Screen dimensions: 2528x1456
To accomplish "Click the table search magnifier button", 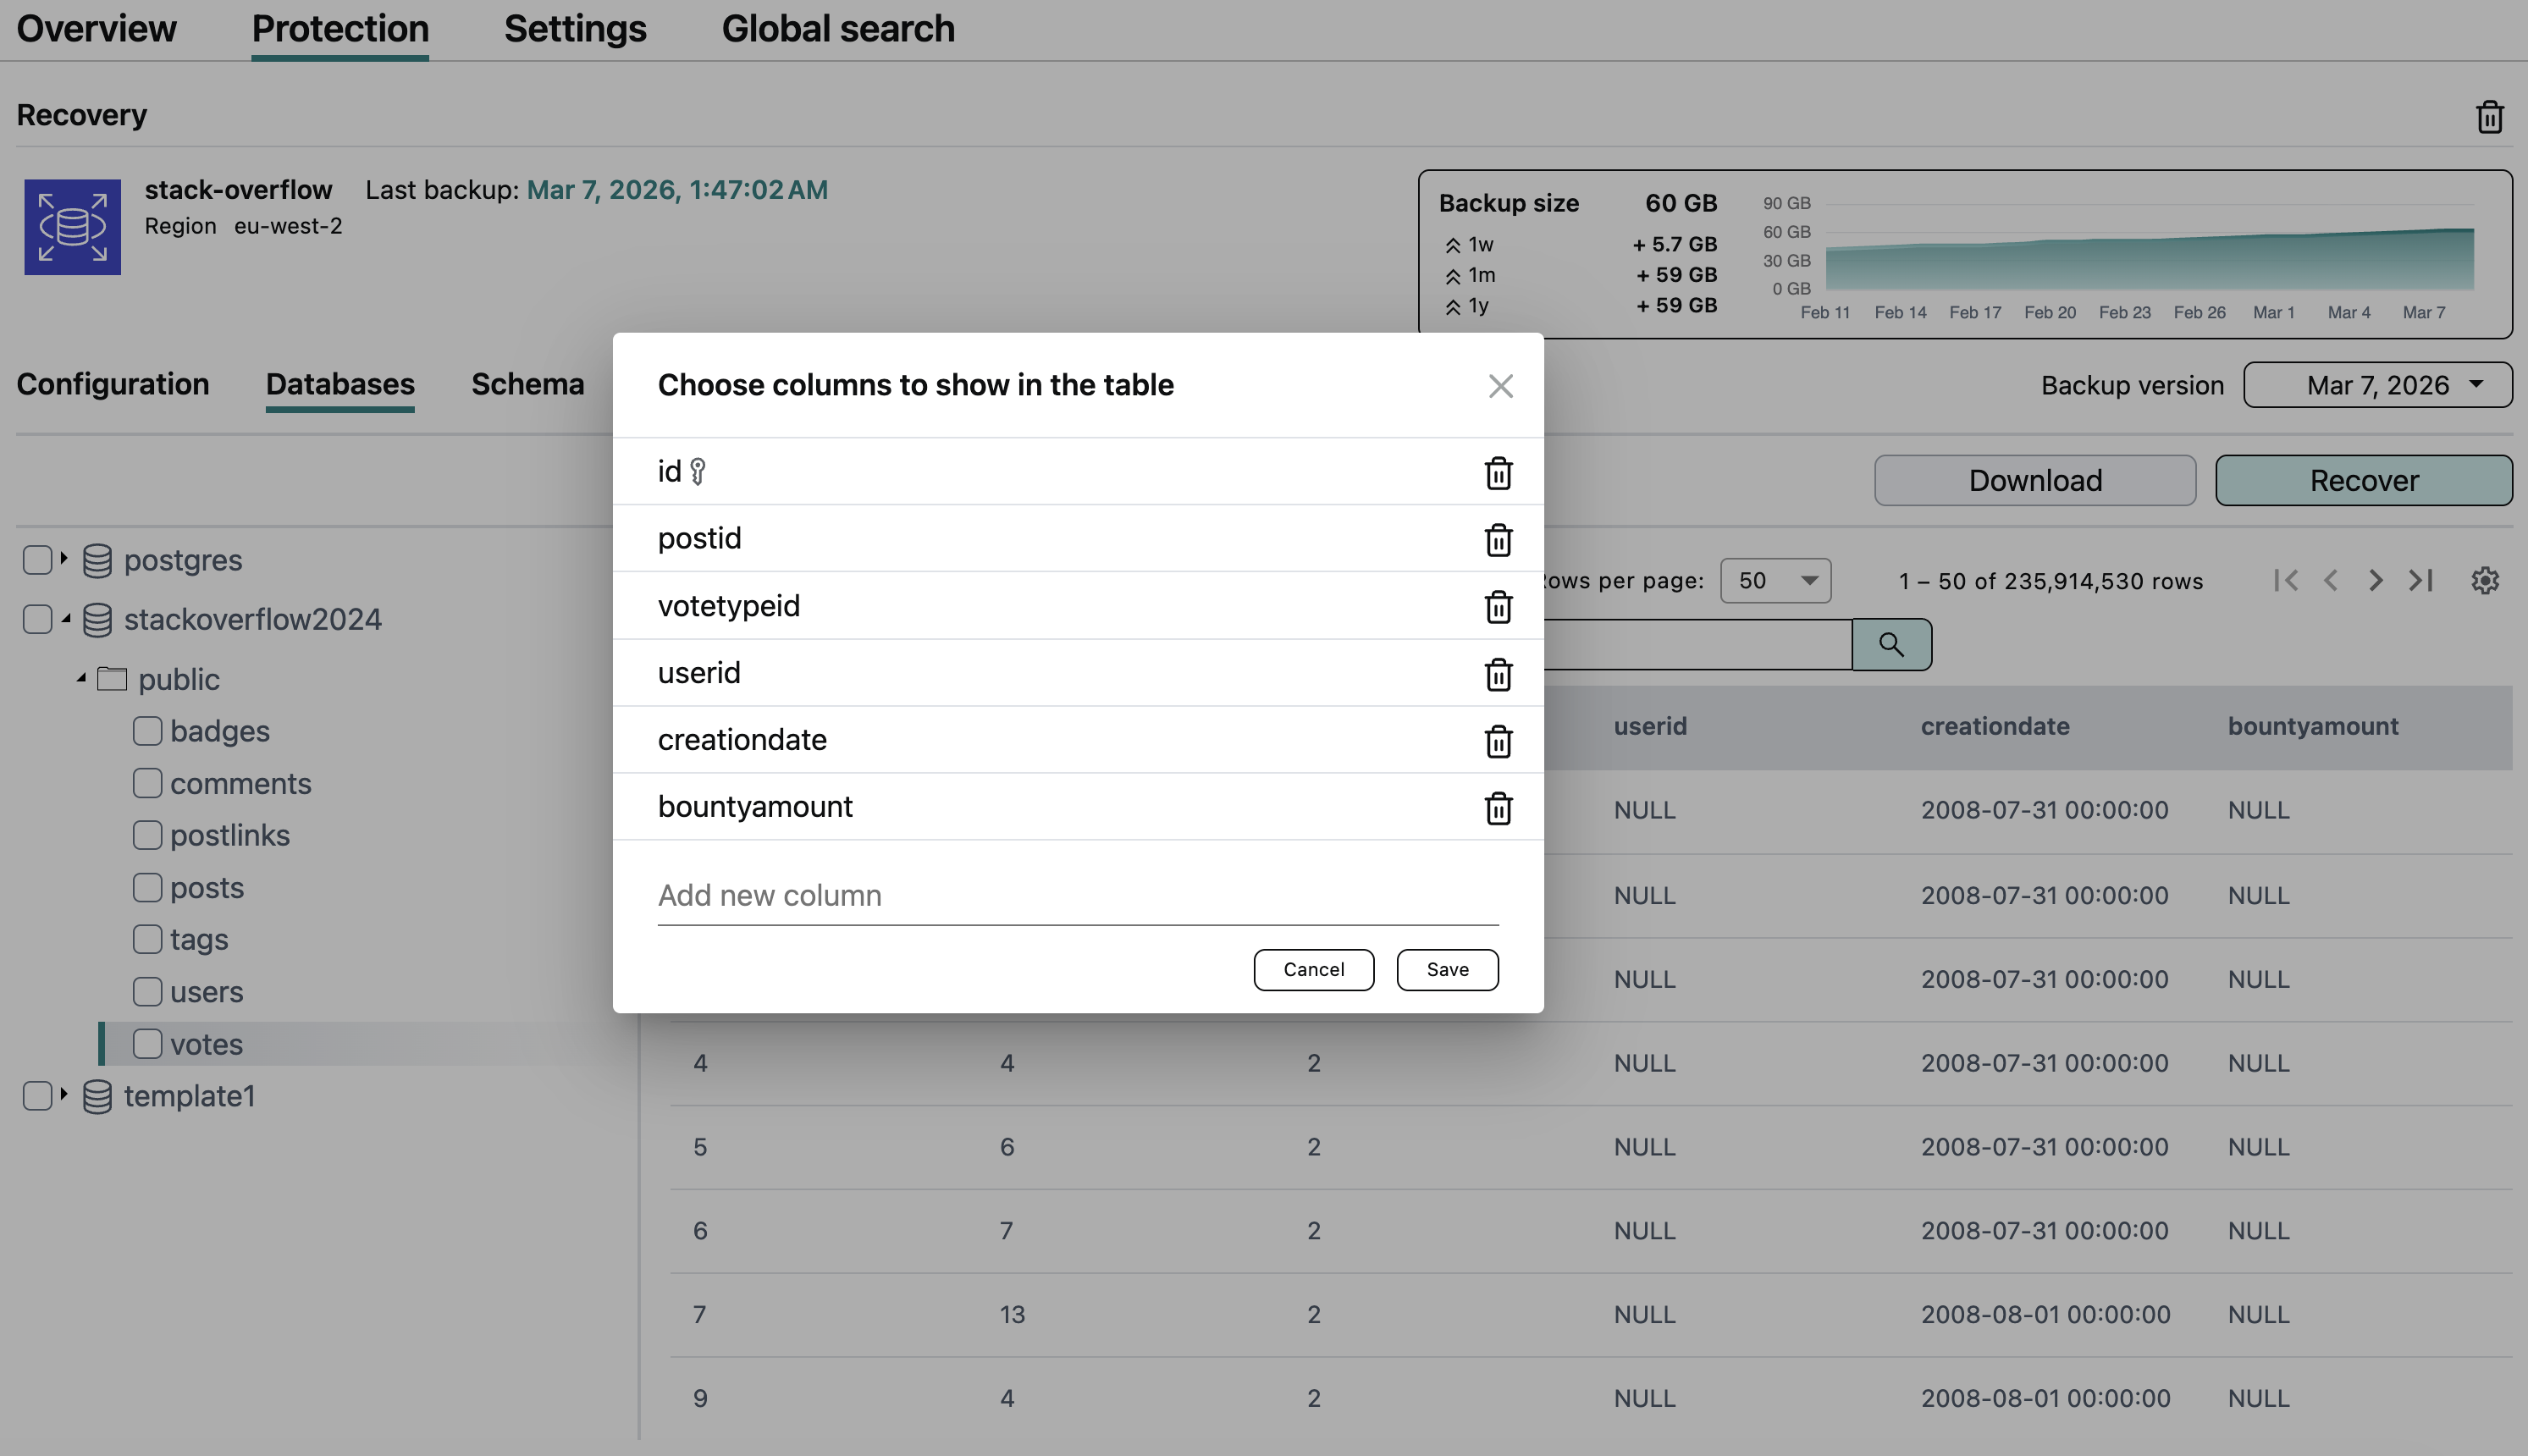I will [1890, 645].
